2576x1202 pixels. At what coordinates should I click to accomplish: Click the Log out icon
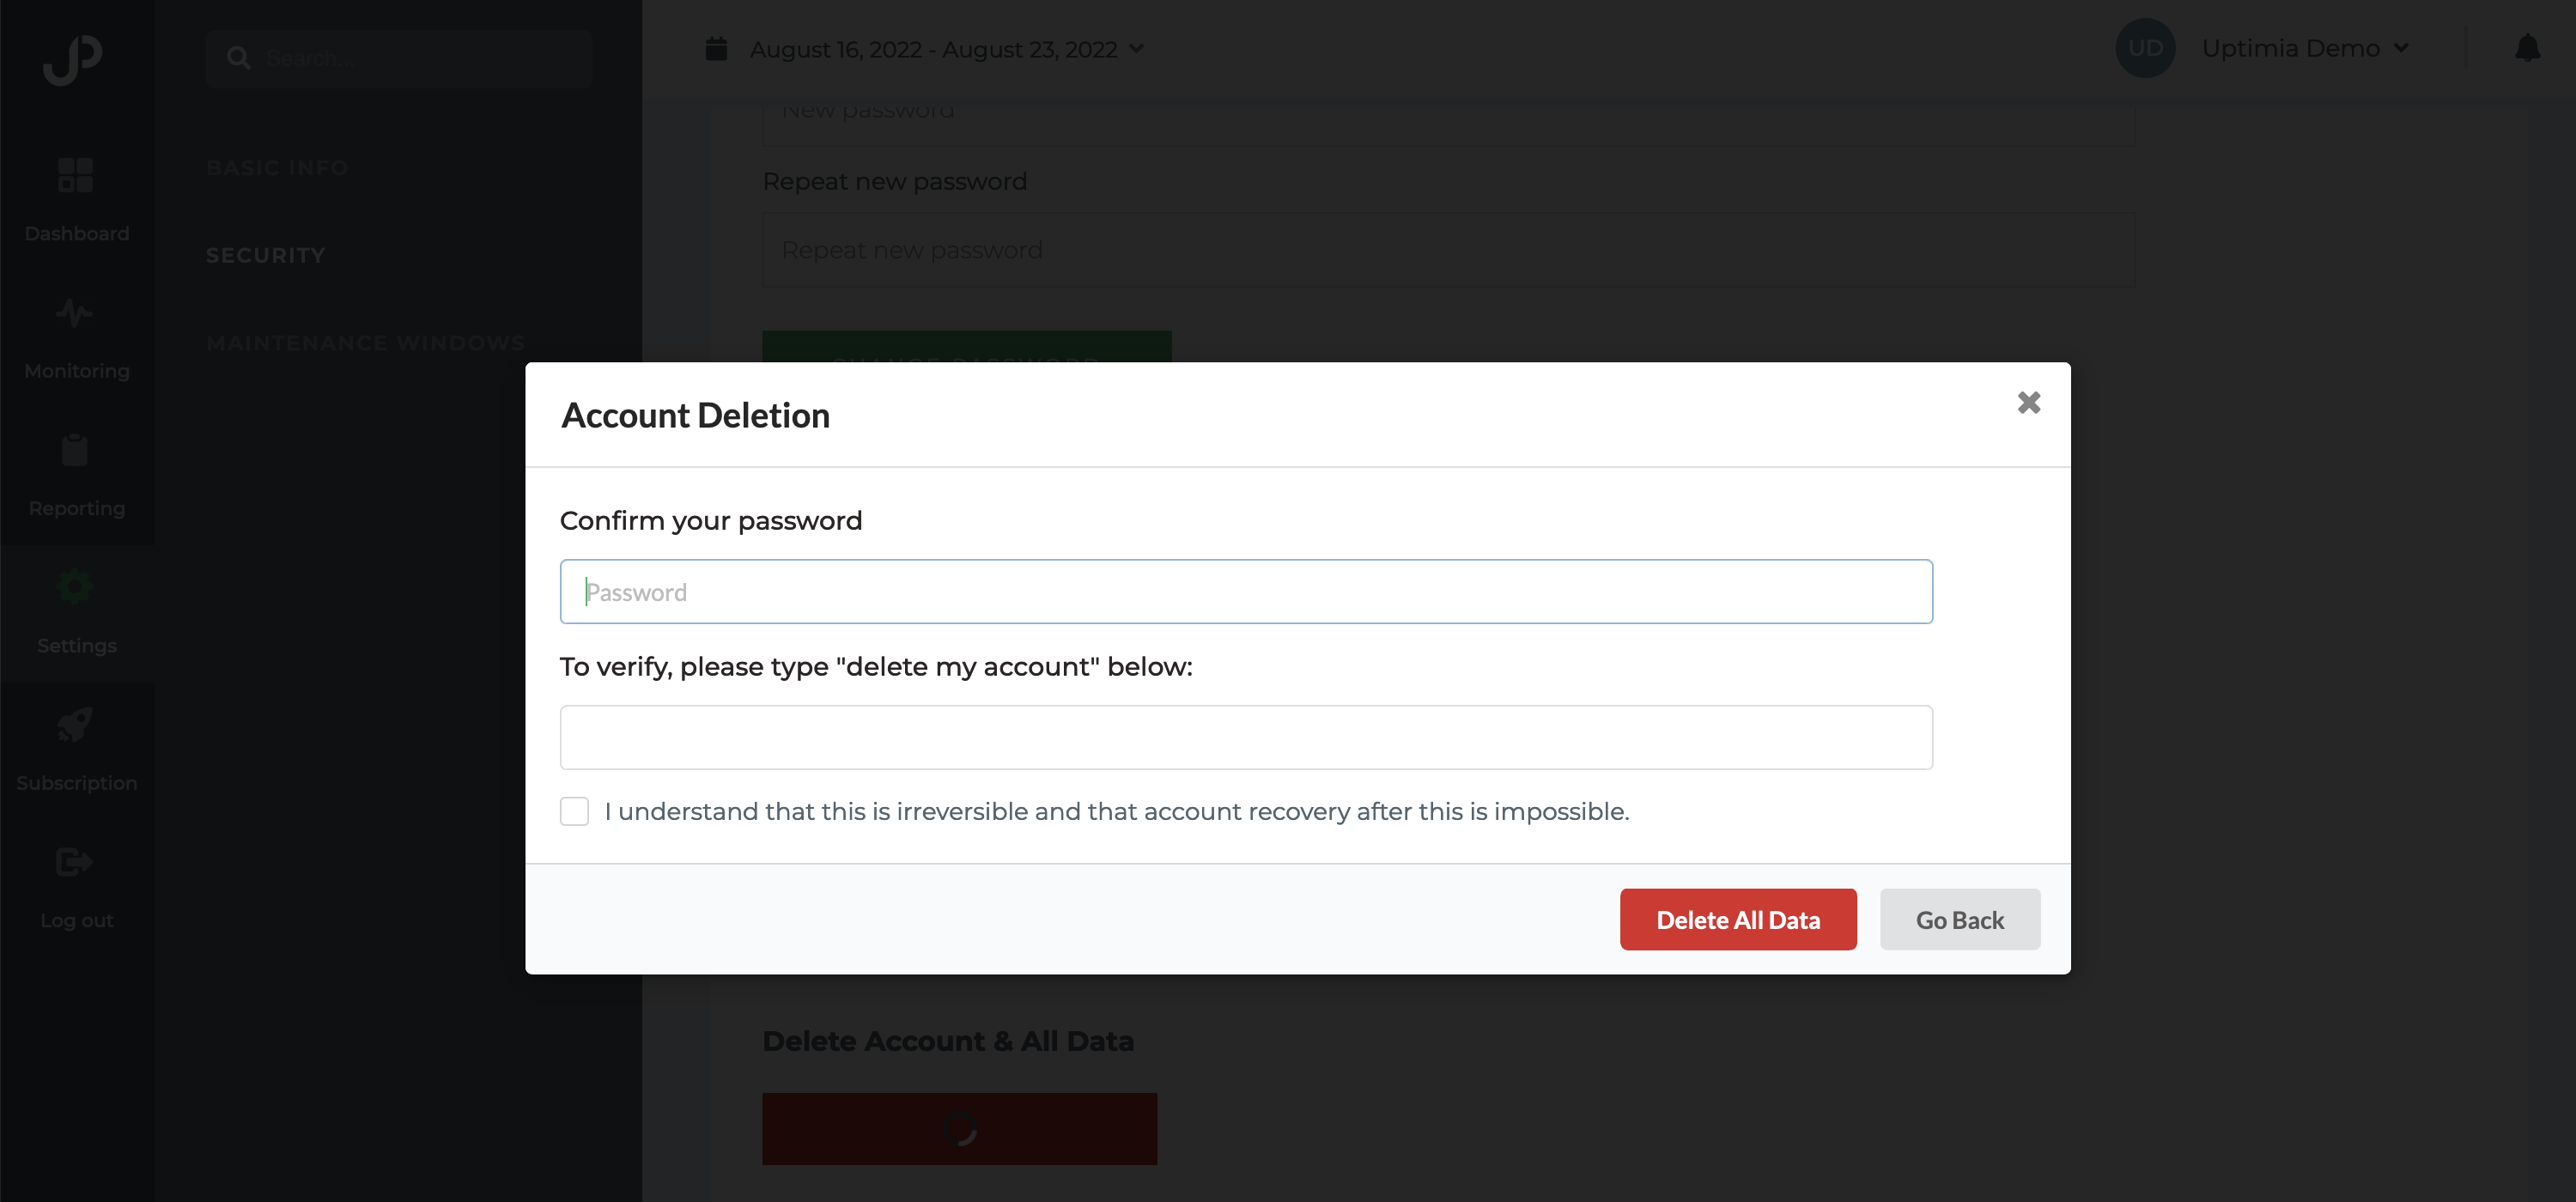point(75,861)
